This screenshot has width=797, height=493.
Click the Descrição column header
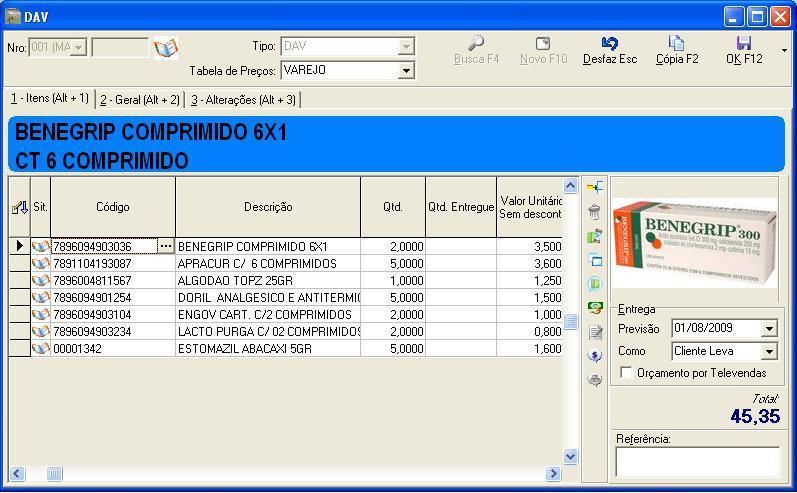[268, 207]
